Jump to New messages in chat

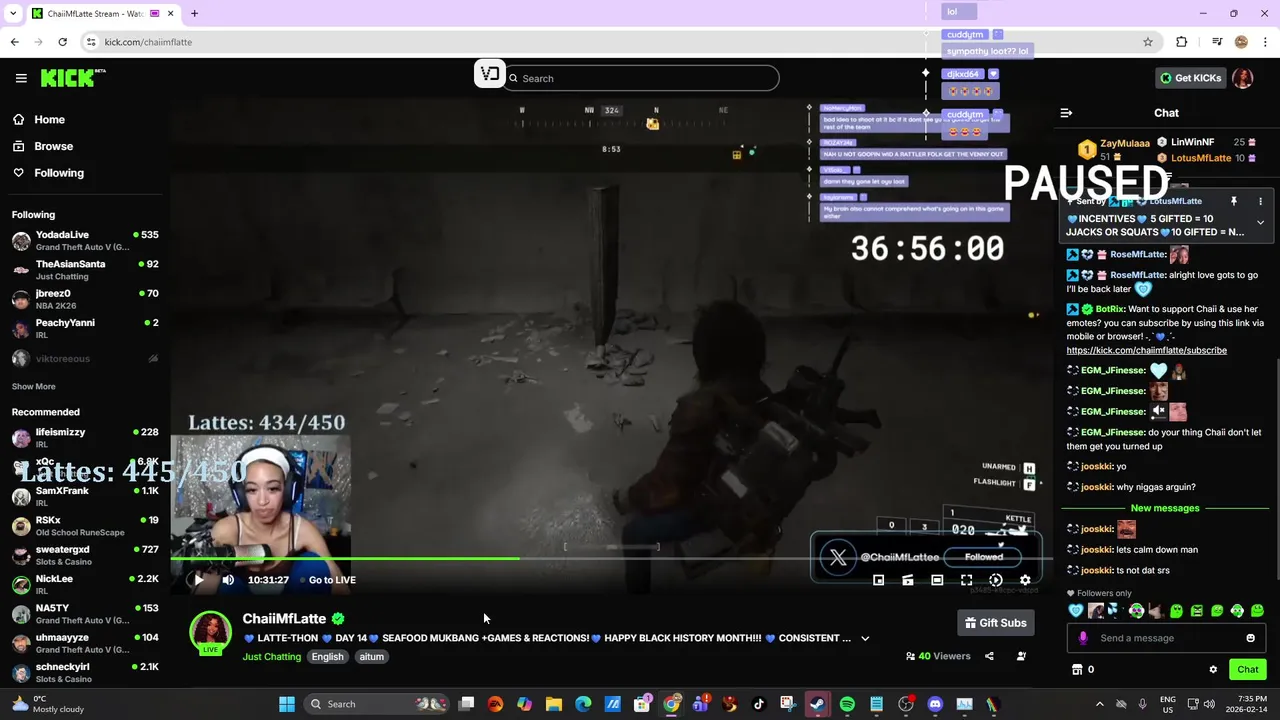pos(1164,508)
